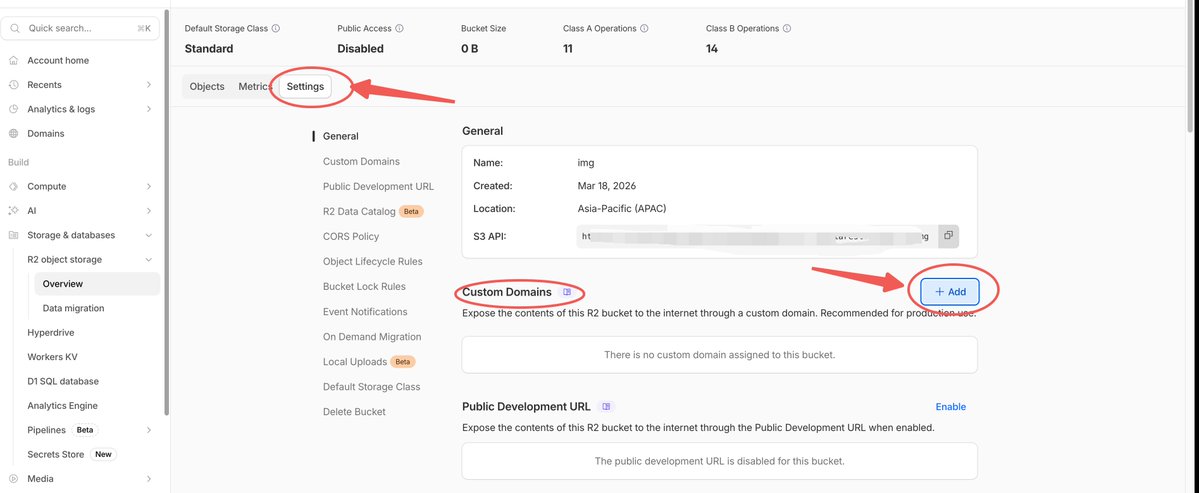Select General in settings navigation
The width and height of the screenshot is (1199, 493).
pyautogui.click(x=340, y=136)
